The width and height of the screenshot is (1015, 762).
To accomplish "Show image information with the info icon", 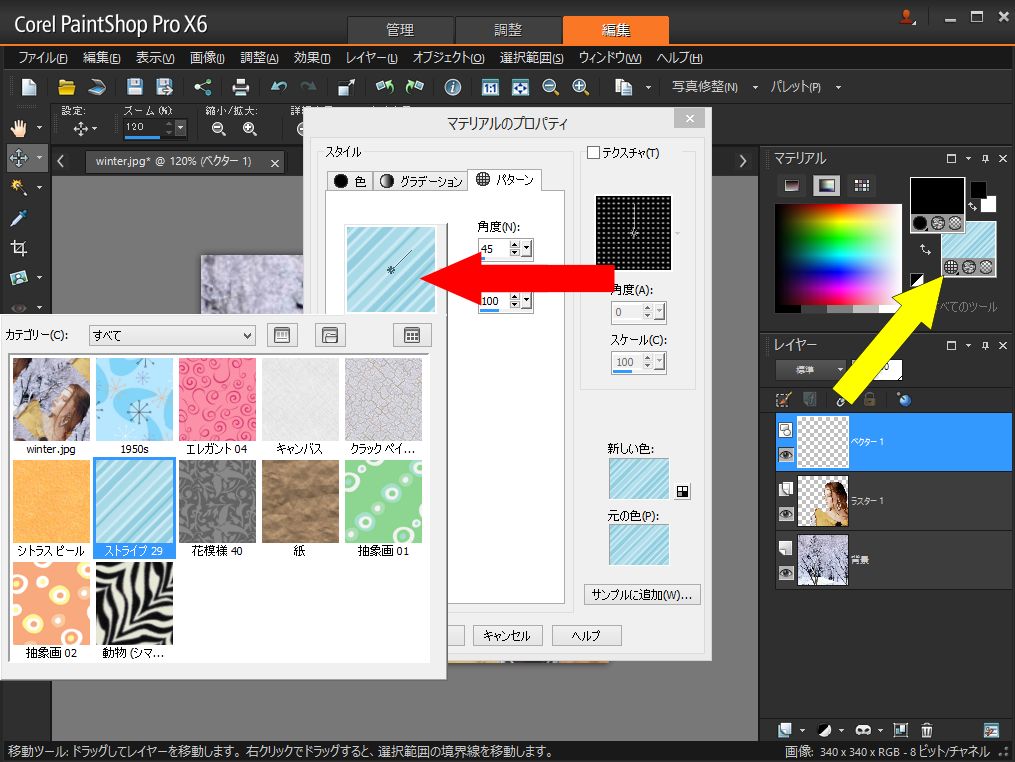I will [452, 87].
